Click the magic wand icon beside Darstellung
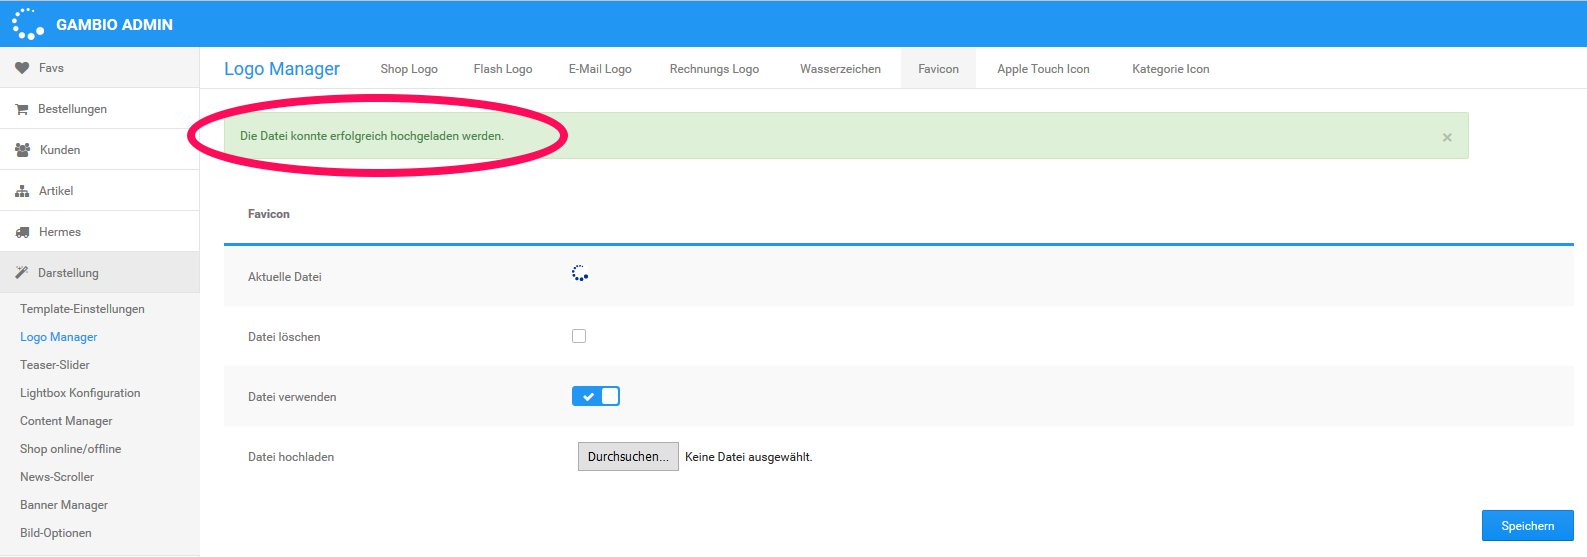 tap(22, 273)
